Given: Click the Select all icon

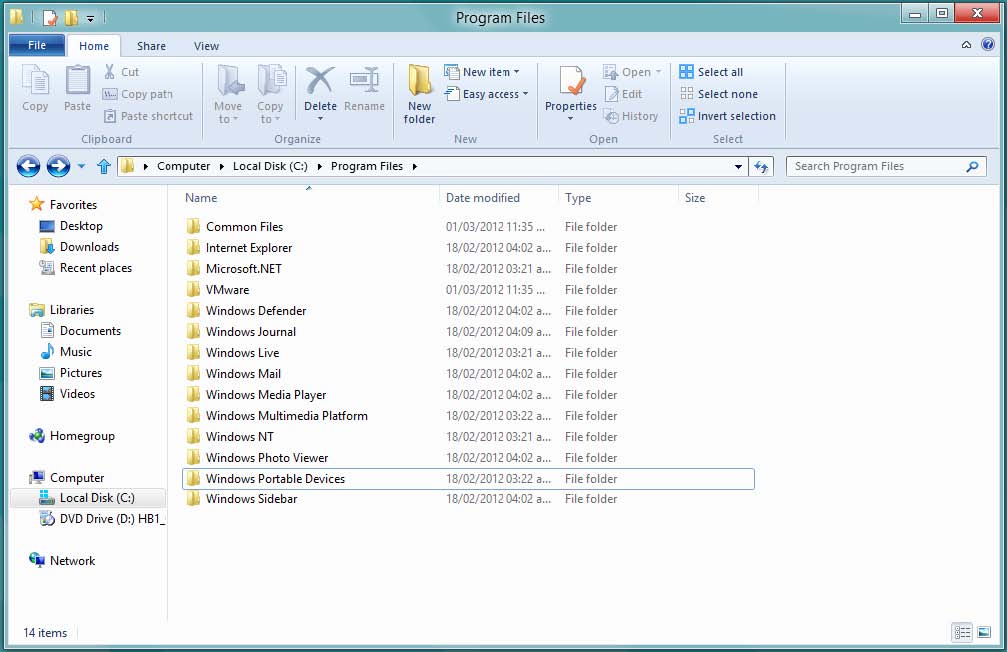Looking at the screenshot, I should 687,72.
